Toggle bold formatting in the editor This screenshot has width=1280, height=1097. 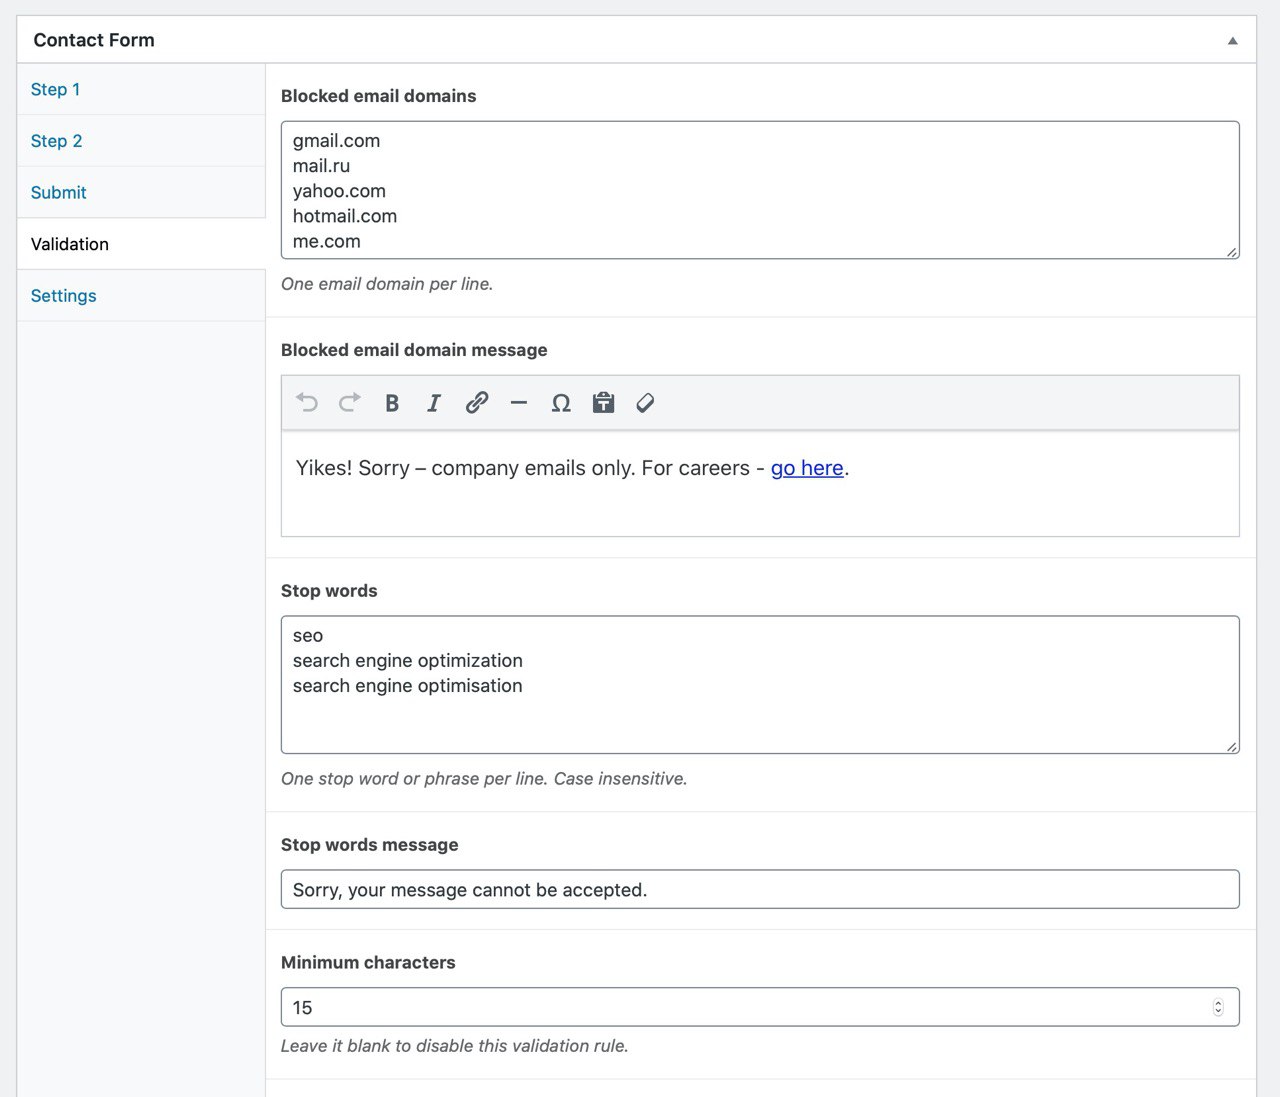(392, 403)
